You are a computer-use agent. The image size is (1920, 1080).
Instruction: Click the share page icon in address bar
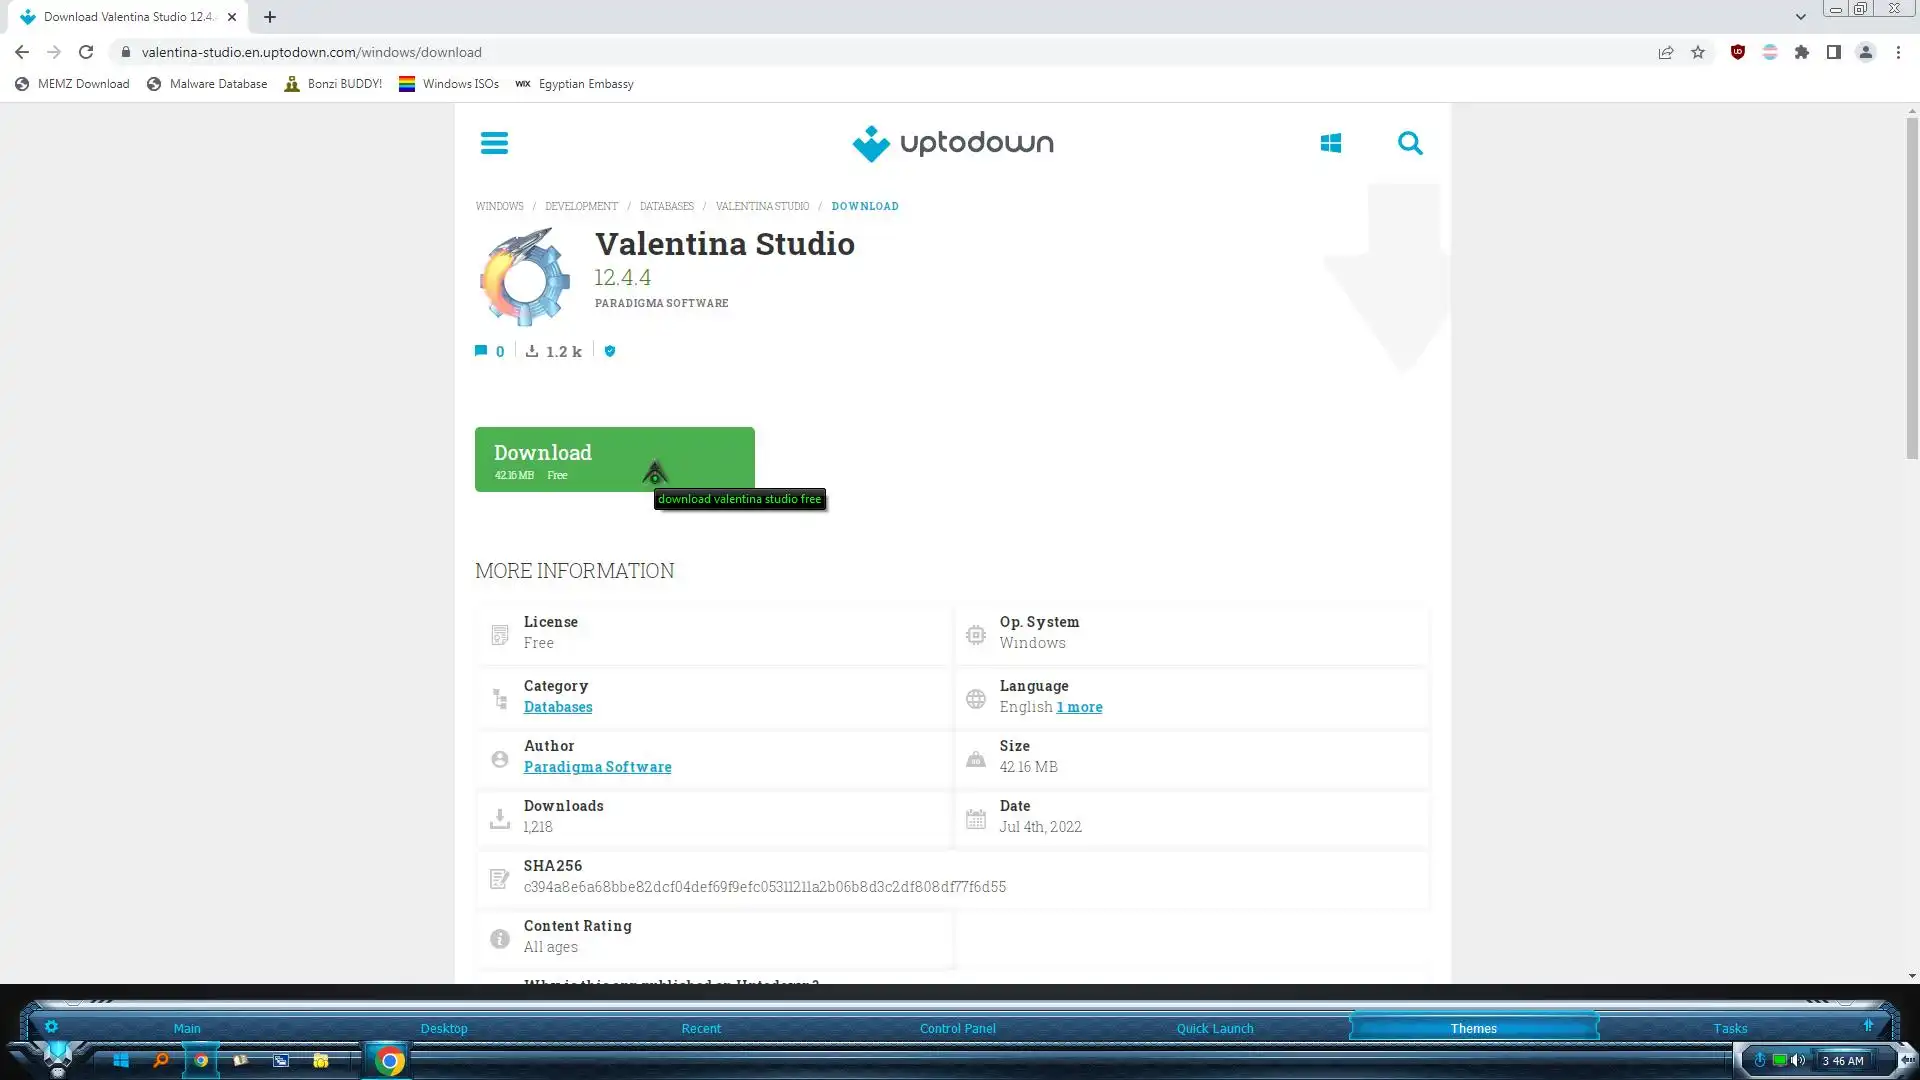click(x=1666, y=52)
